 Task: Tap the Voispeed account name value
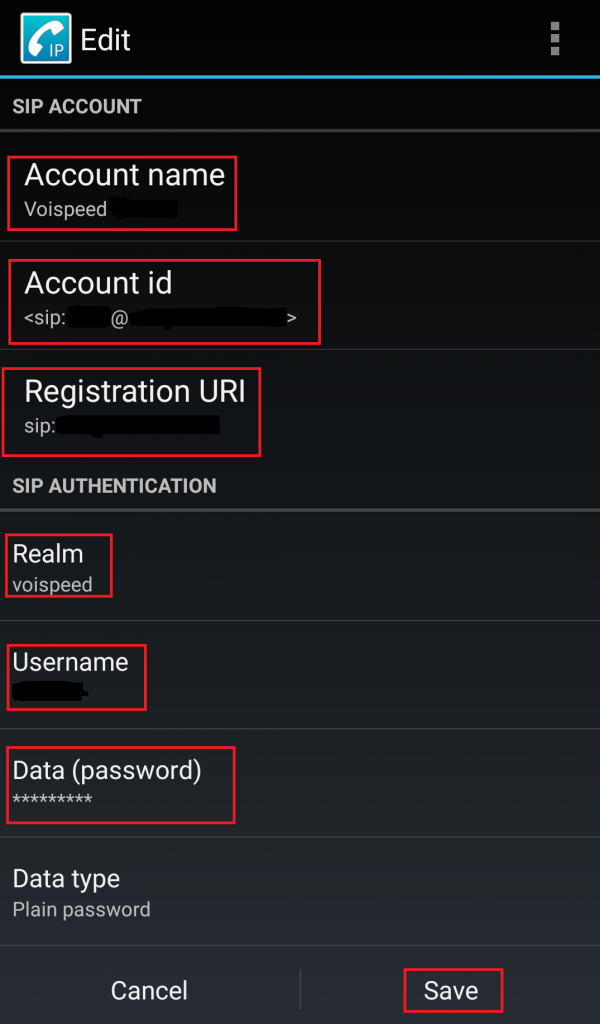click(x=101, y=209)
